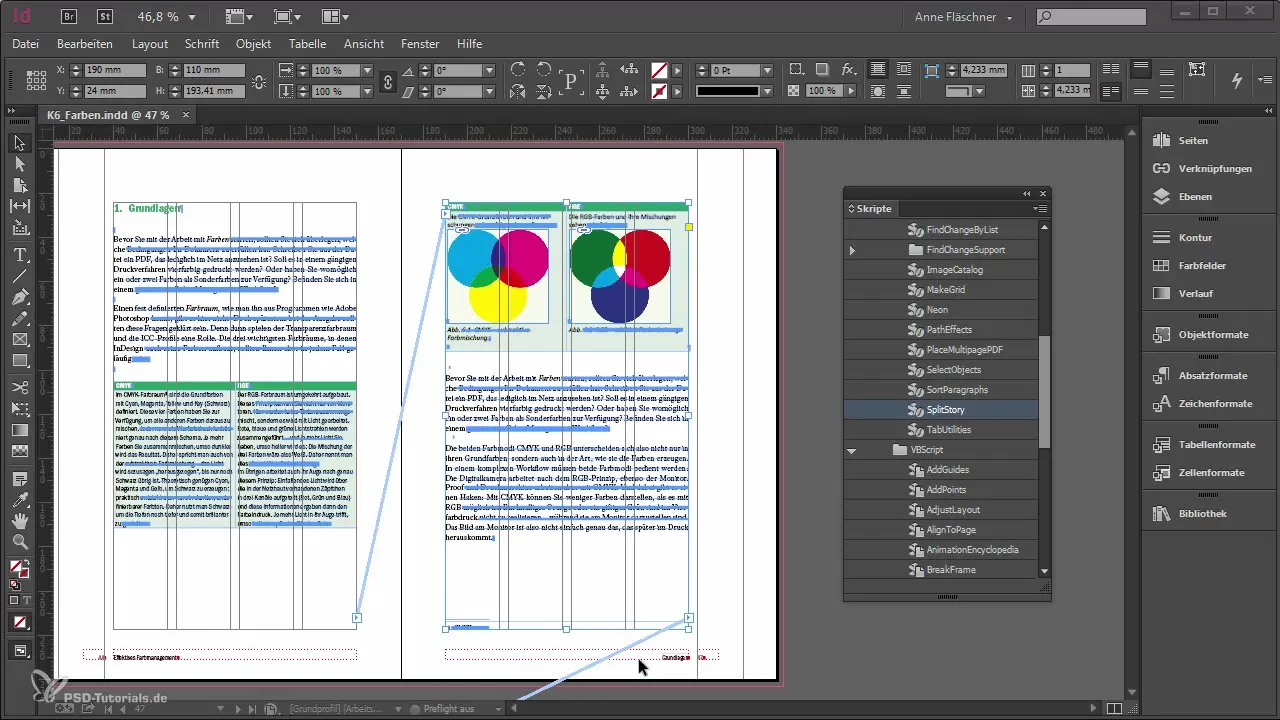This screenshot has height=720, width=1280.
Task: Select the SortParagraphs script
Action: [x=957, y=390]
